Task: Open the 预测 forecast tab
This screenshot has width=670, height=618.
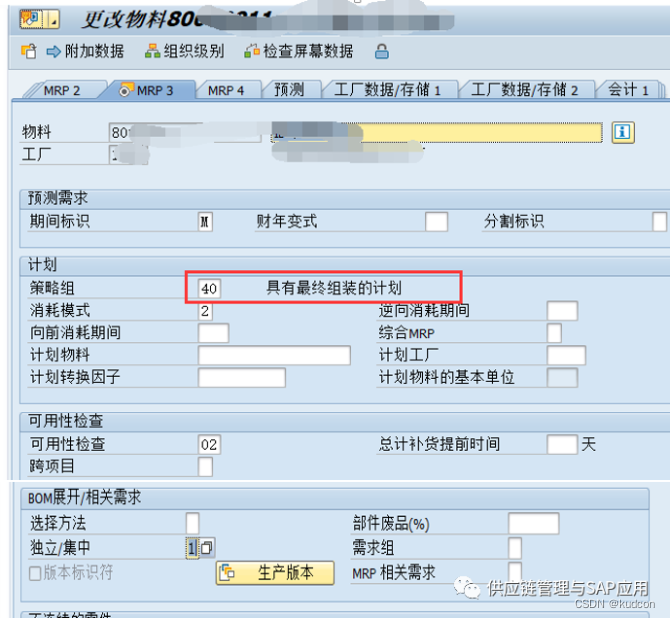Action: tap(289, 91)
